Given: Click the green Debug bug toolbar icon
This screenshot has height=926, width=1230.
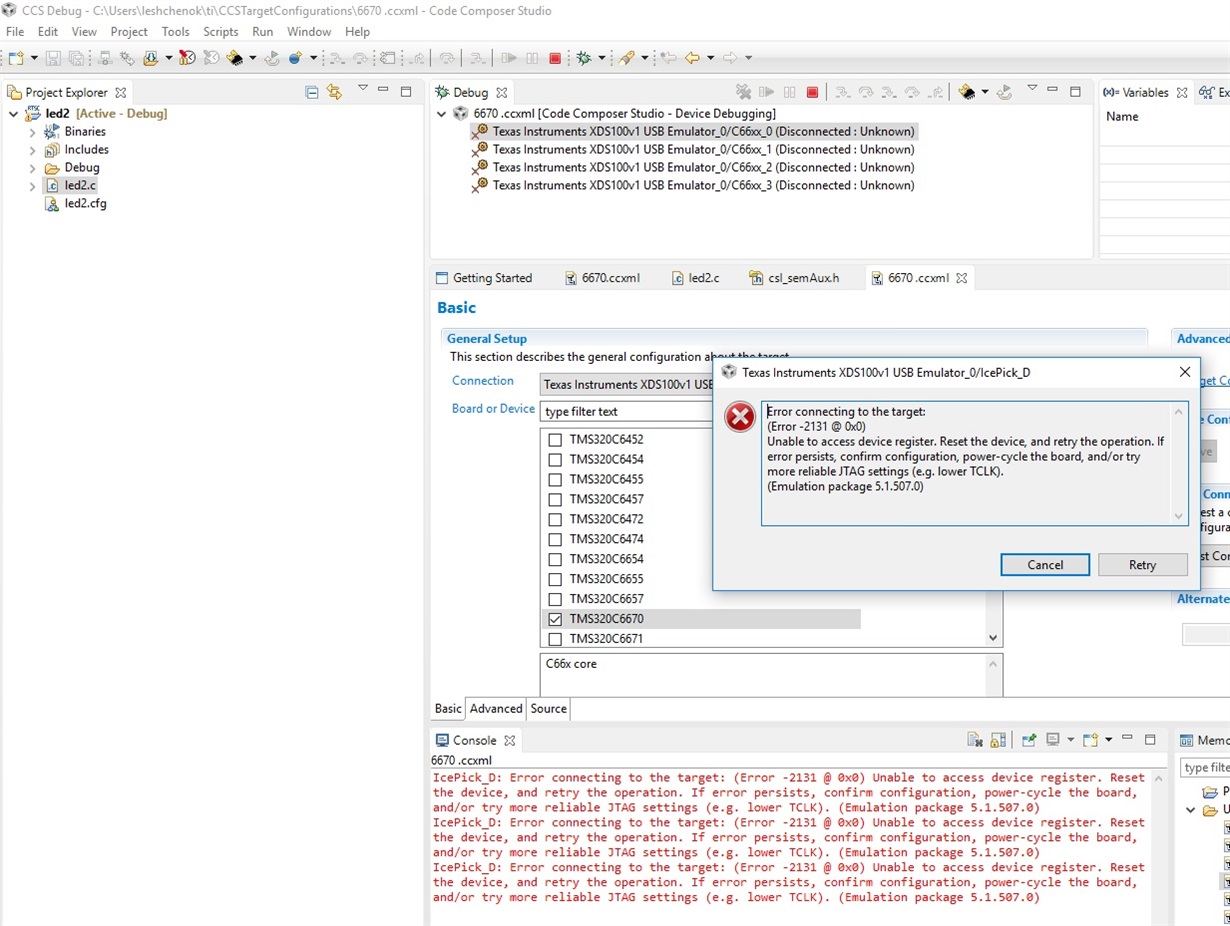Looking at the screenshot, I should pyautogui.click(x=585, y=58).
